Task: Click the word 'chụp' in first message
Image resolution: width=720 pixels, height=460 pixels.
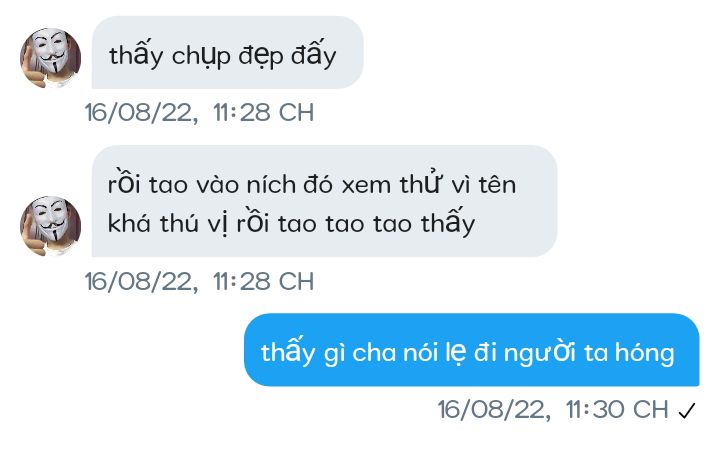Action: (x=201, y=57)
